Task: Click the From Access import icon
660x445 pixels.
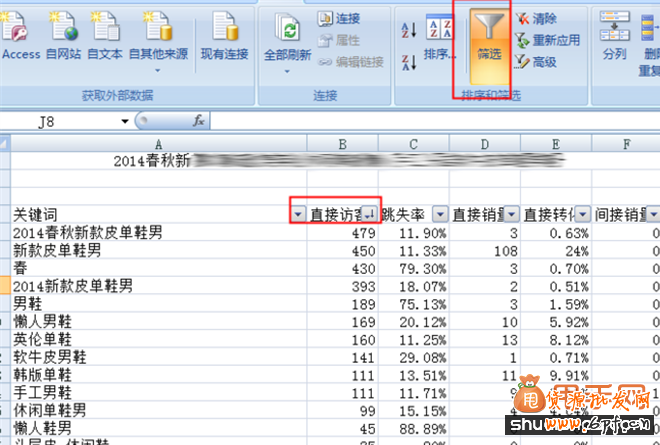Action: click(20, 30)
